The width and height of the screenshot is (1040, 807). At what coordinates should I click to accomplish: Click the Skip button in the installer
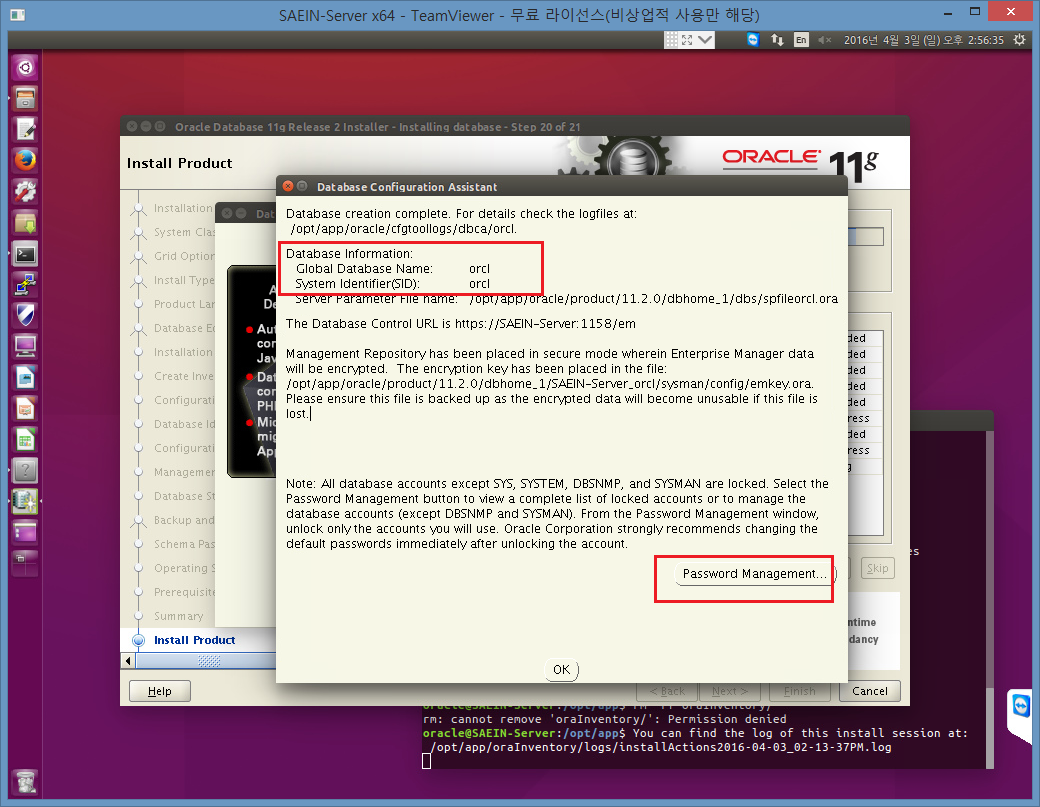click(878, 568)
